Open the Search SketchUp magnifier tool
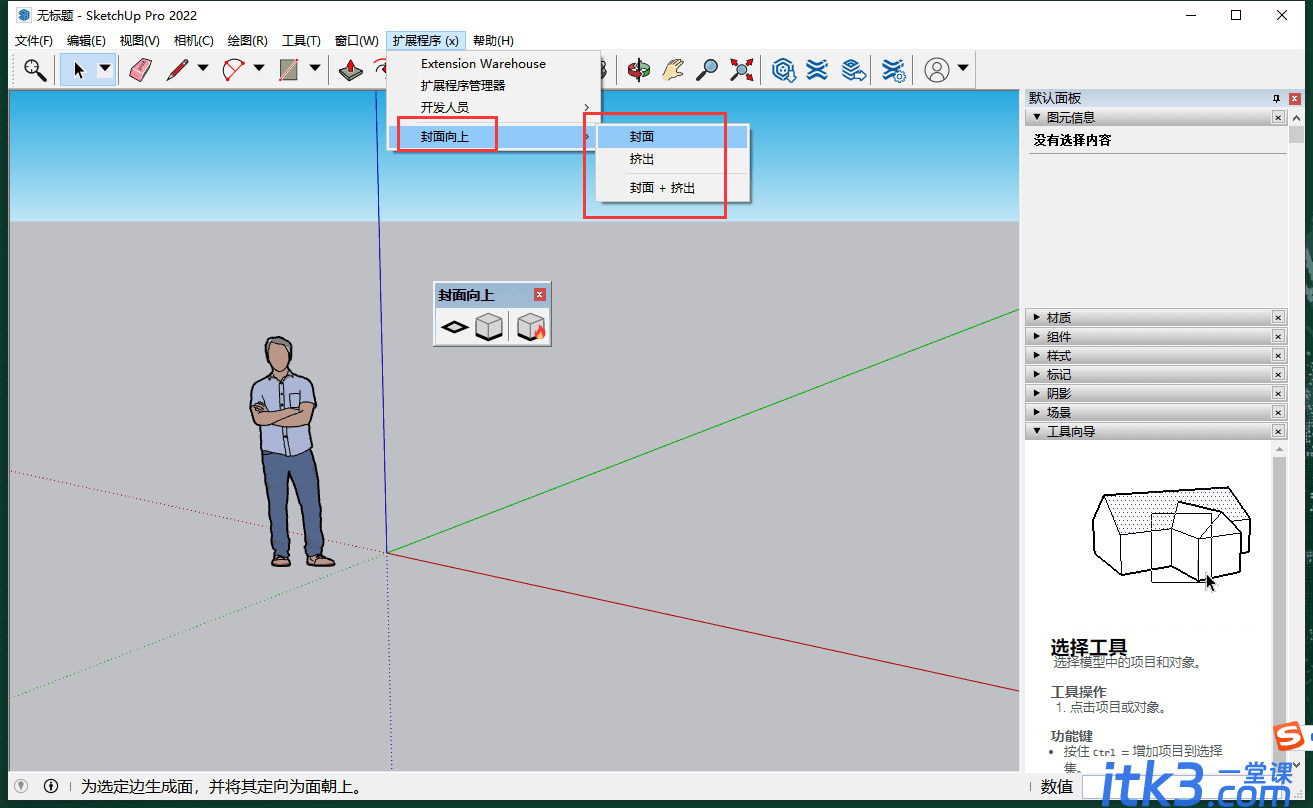The image size is (1313, 808). pyautogui.click(x=35, y=69)
